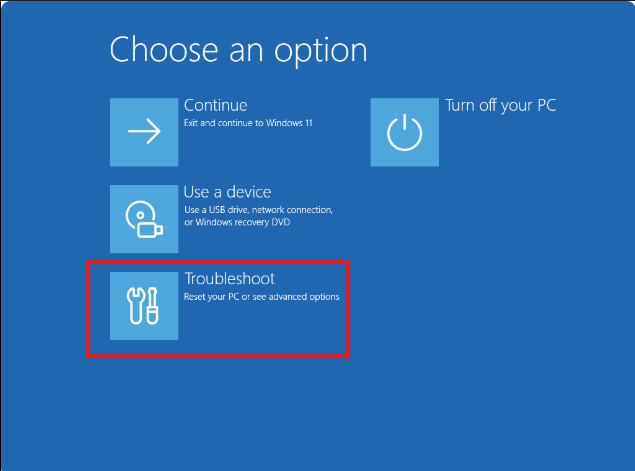Choose the Use a device title
The width and height of the screenshot is (635, 471).
(x=227, y=192)
